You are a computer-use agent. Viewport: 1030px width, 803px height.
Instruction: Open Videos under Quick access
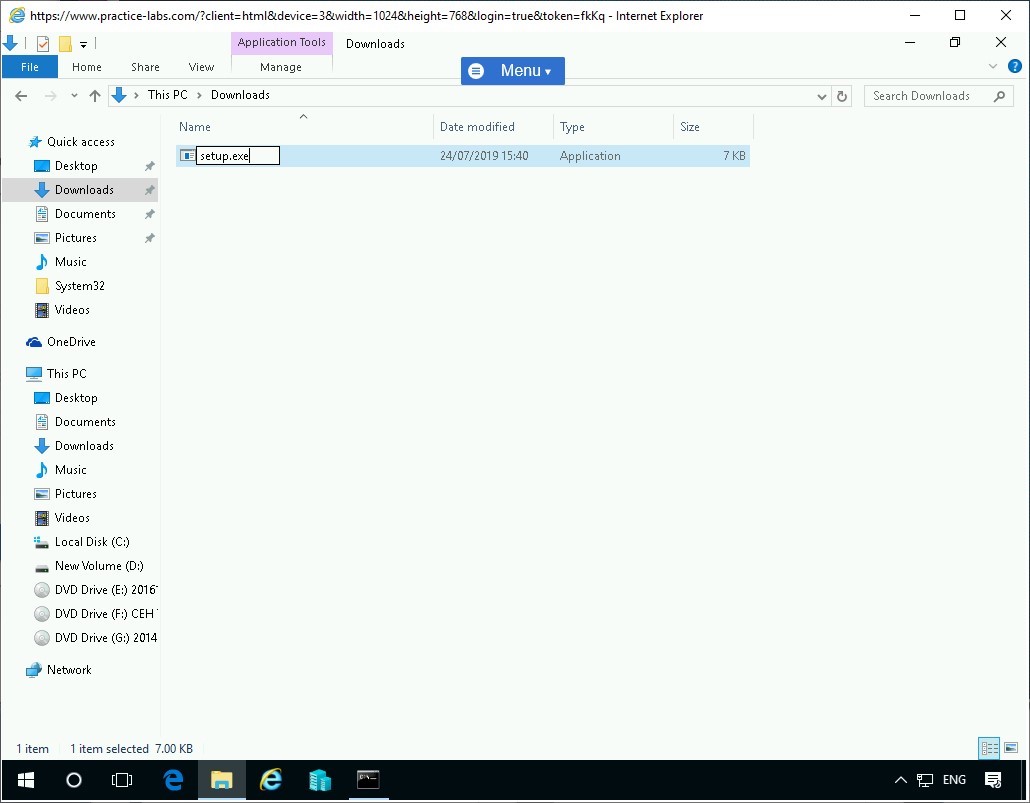click(72, 310)
